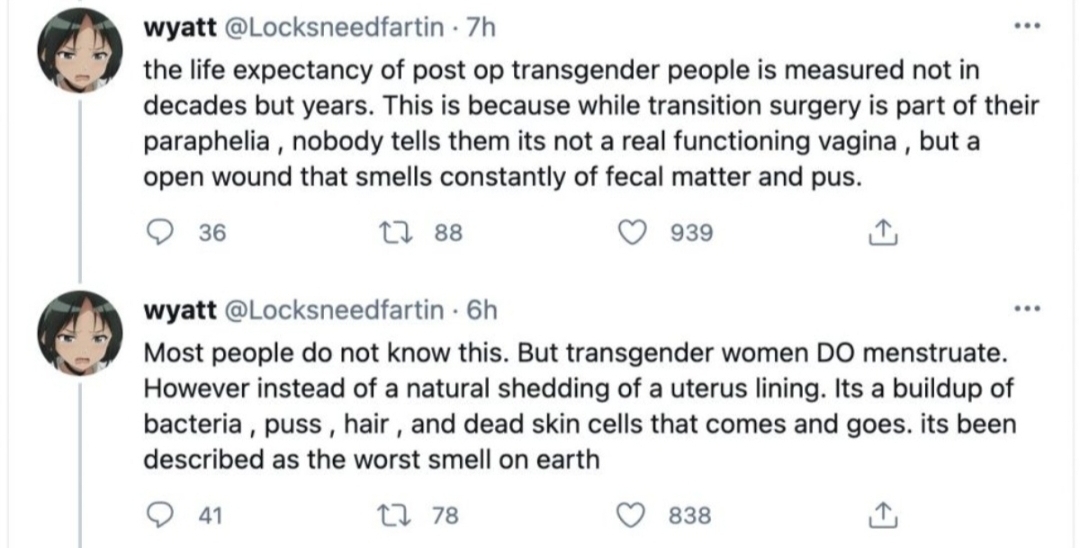
Task: Share the tweet posted 6h ago
Action: [x=880, y=515]
